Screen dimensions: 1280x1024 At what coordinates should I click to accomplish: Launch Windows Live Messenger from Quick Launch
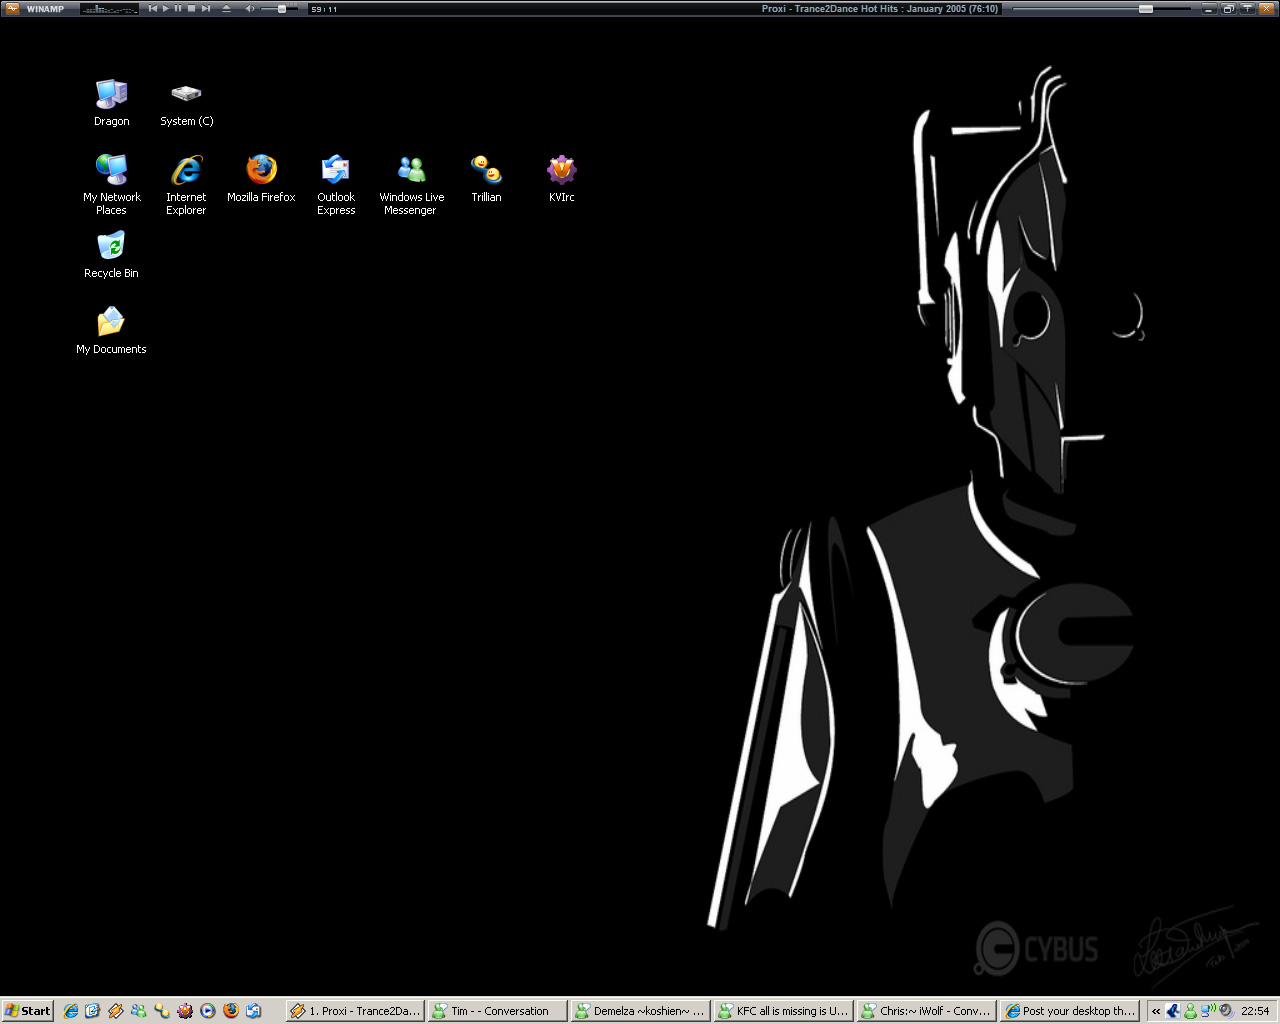139,1011
